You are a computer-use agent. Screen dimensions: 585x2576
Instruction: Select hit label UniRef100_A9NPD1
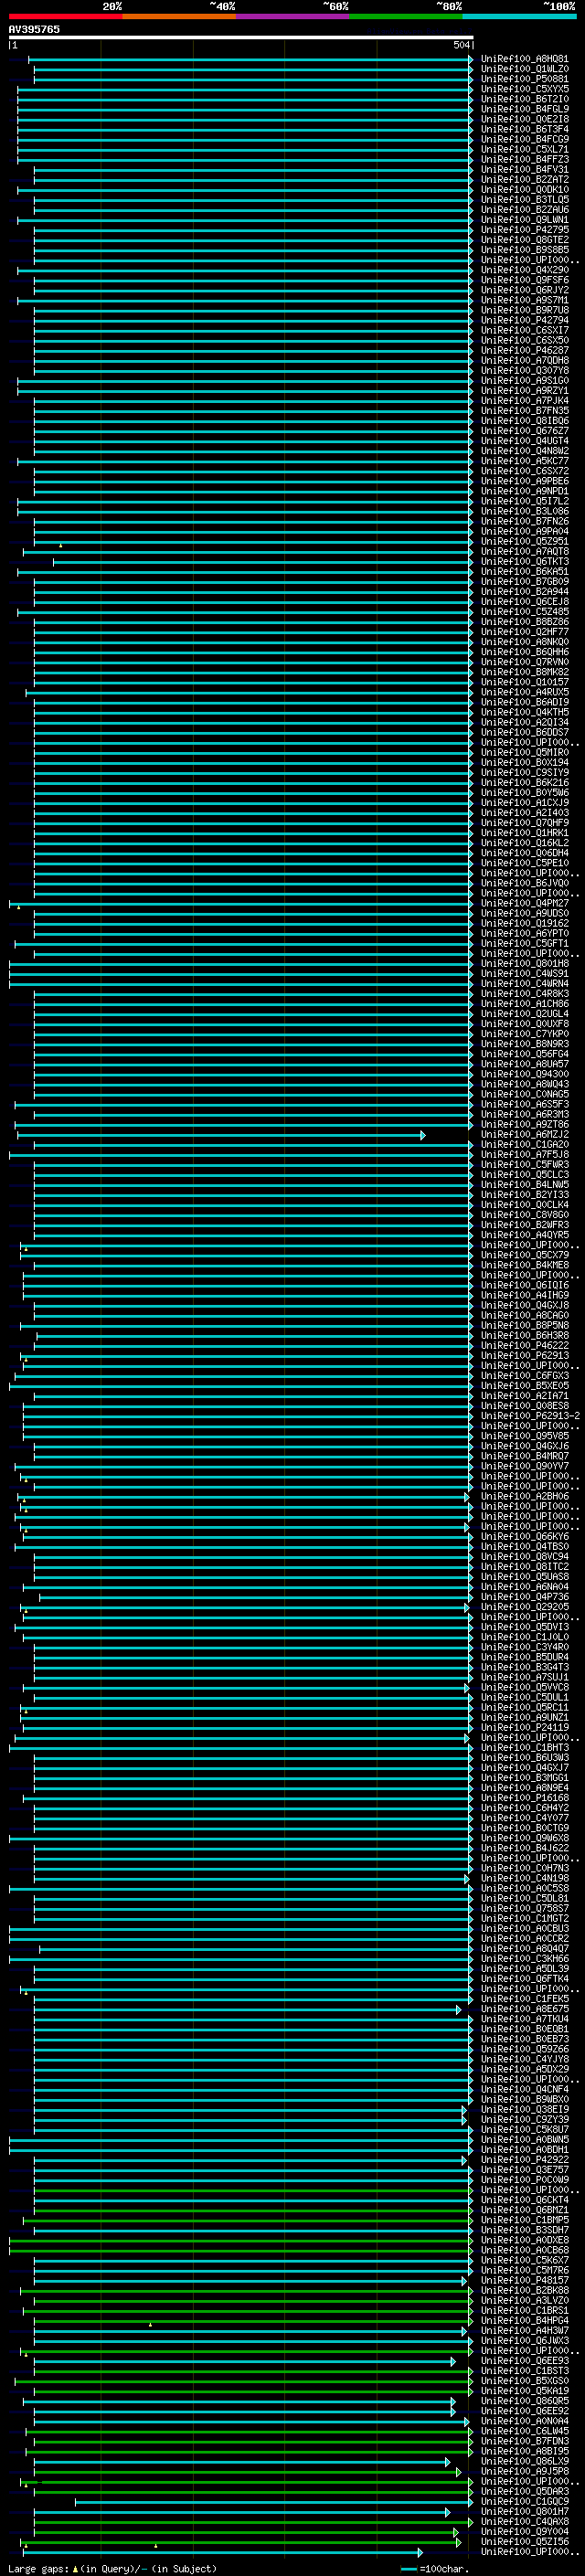[x=525, y=491]
